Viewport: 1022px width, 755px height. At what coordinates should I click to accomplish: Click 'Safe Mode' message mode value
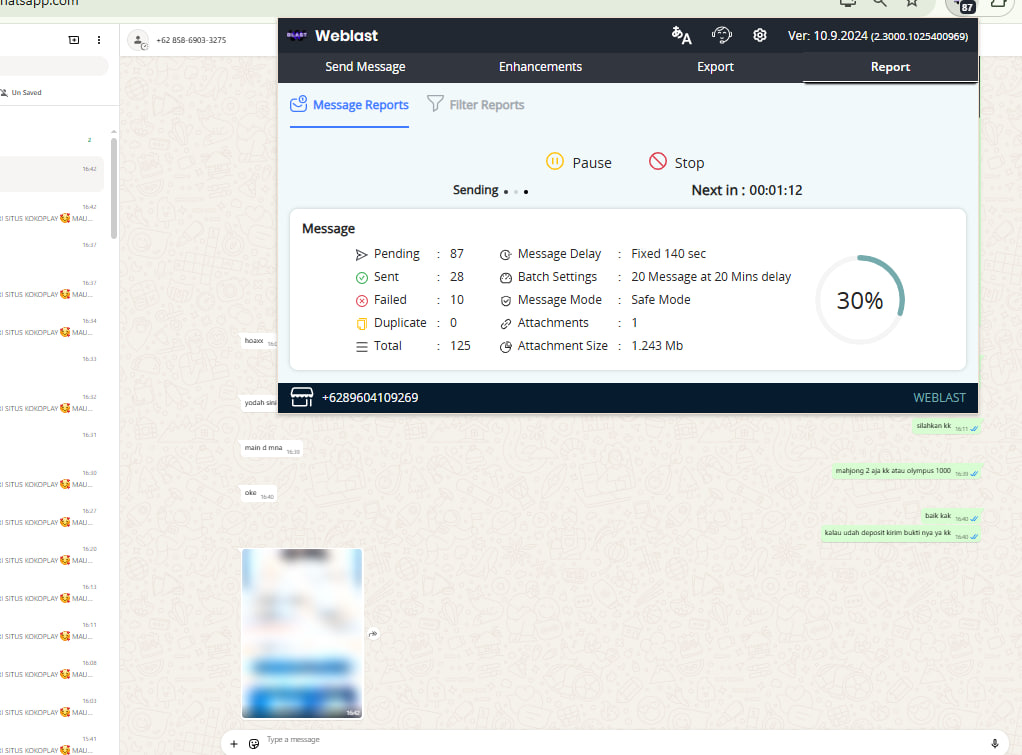point(660,300)
